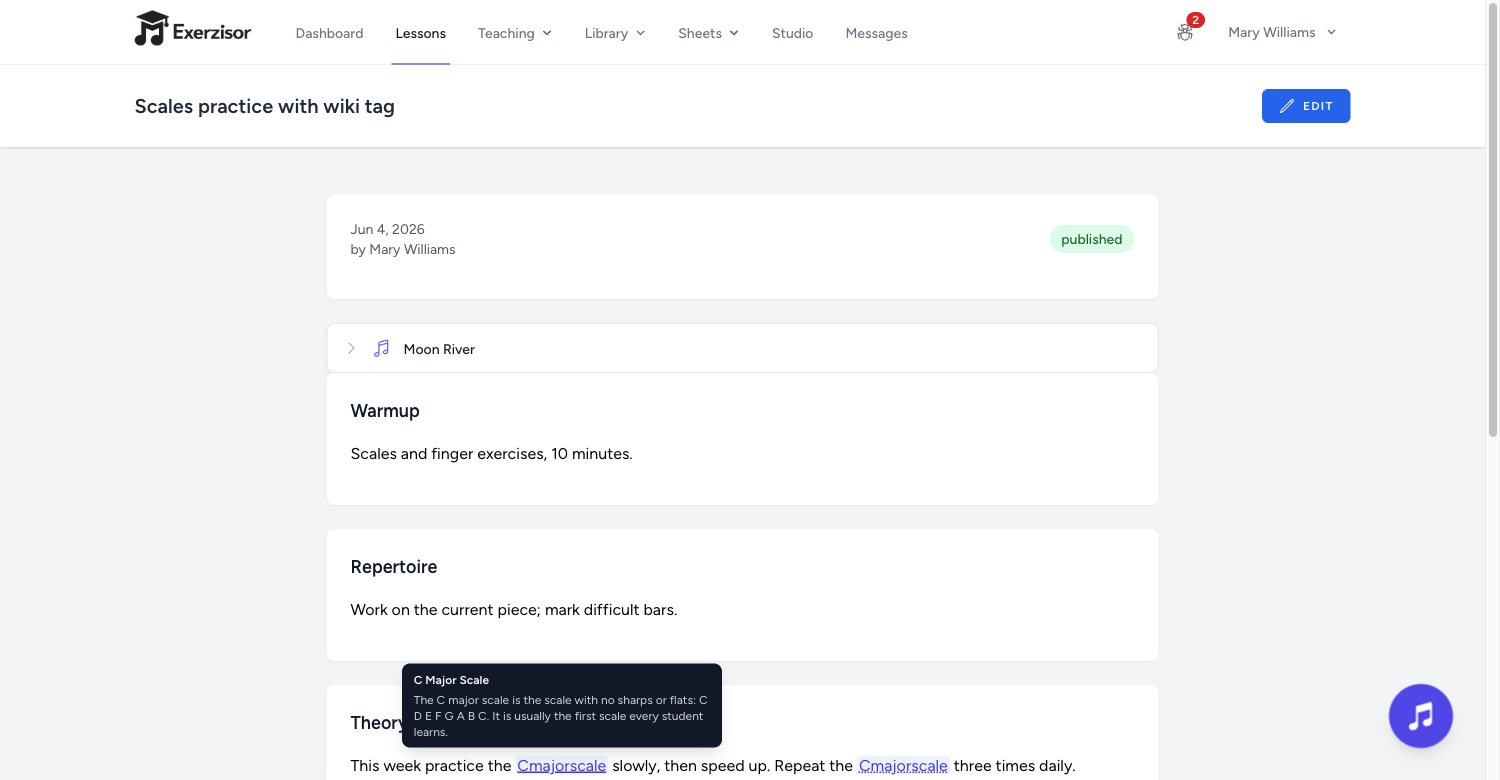Click the Exerzisor logo icon
Viewport: 1500px width, 780px height.
pyautogui.click(x=151, y=29)
